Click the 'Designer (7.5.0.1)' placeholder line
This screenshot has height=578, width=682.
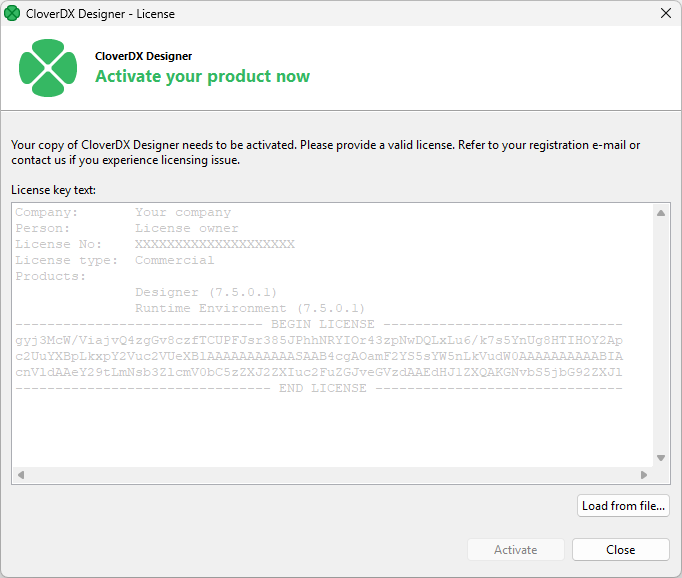pos(206,292)
